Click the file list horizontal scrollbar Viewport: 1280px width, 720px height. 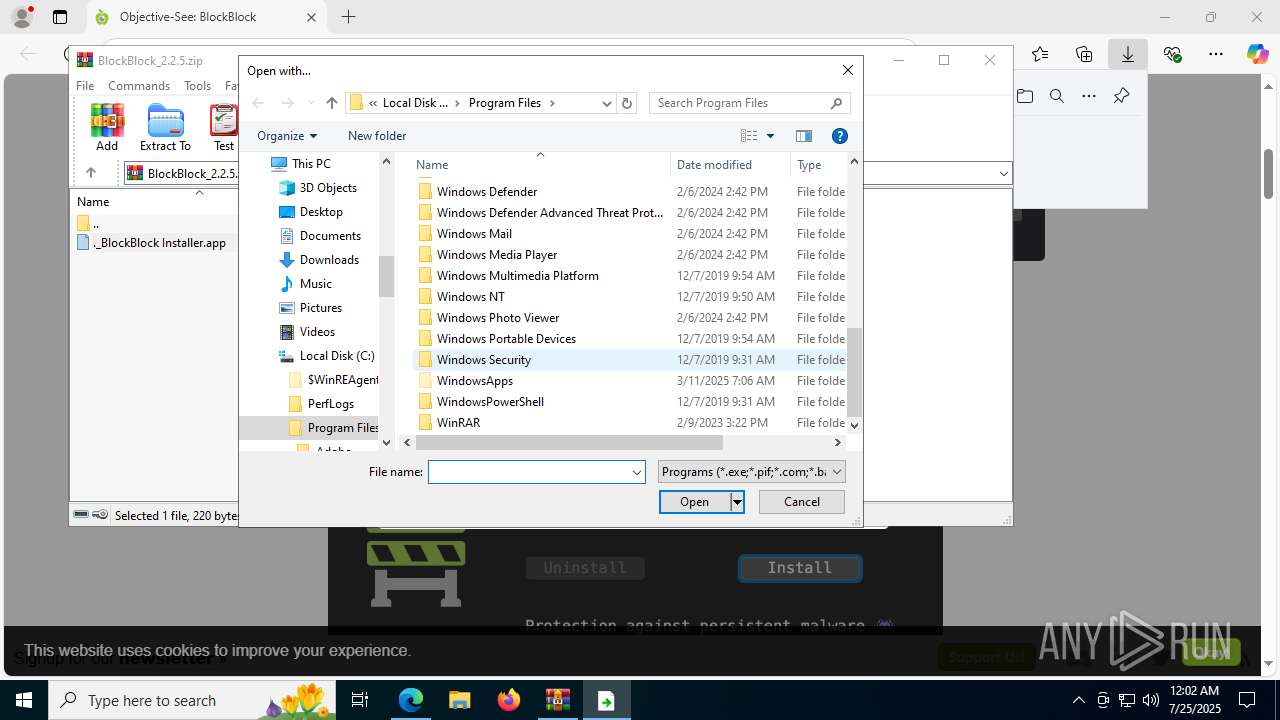tap(568, 442)
